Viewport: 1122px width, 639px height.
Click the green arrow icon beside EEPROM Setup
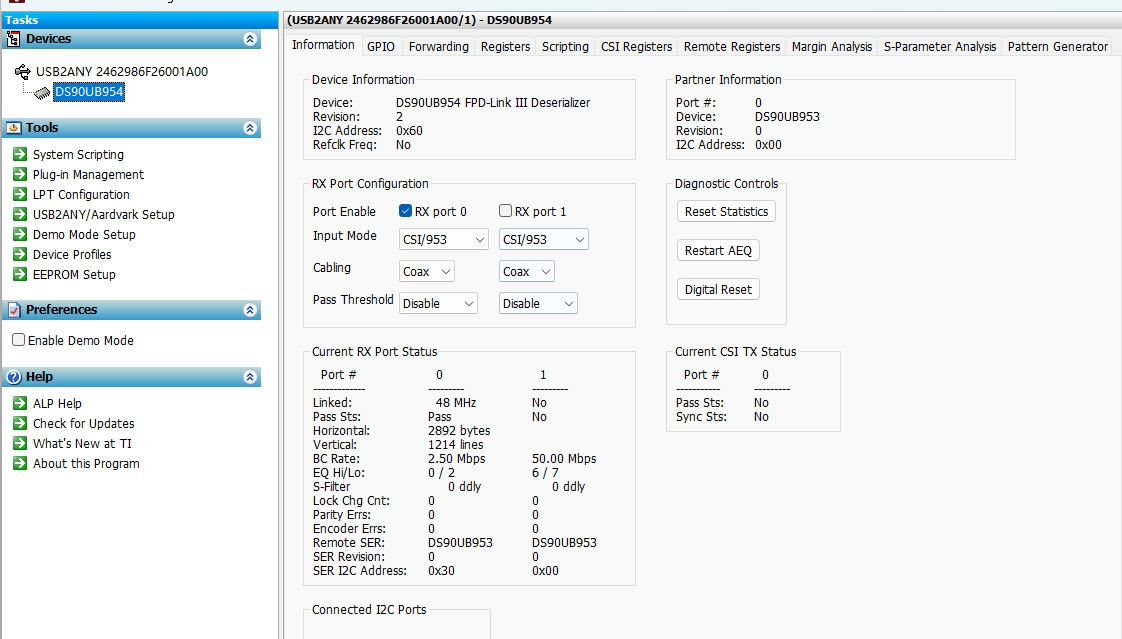pos(20,274)
